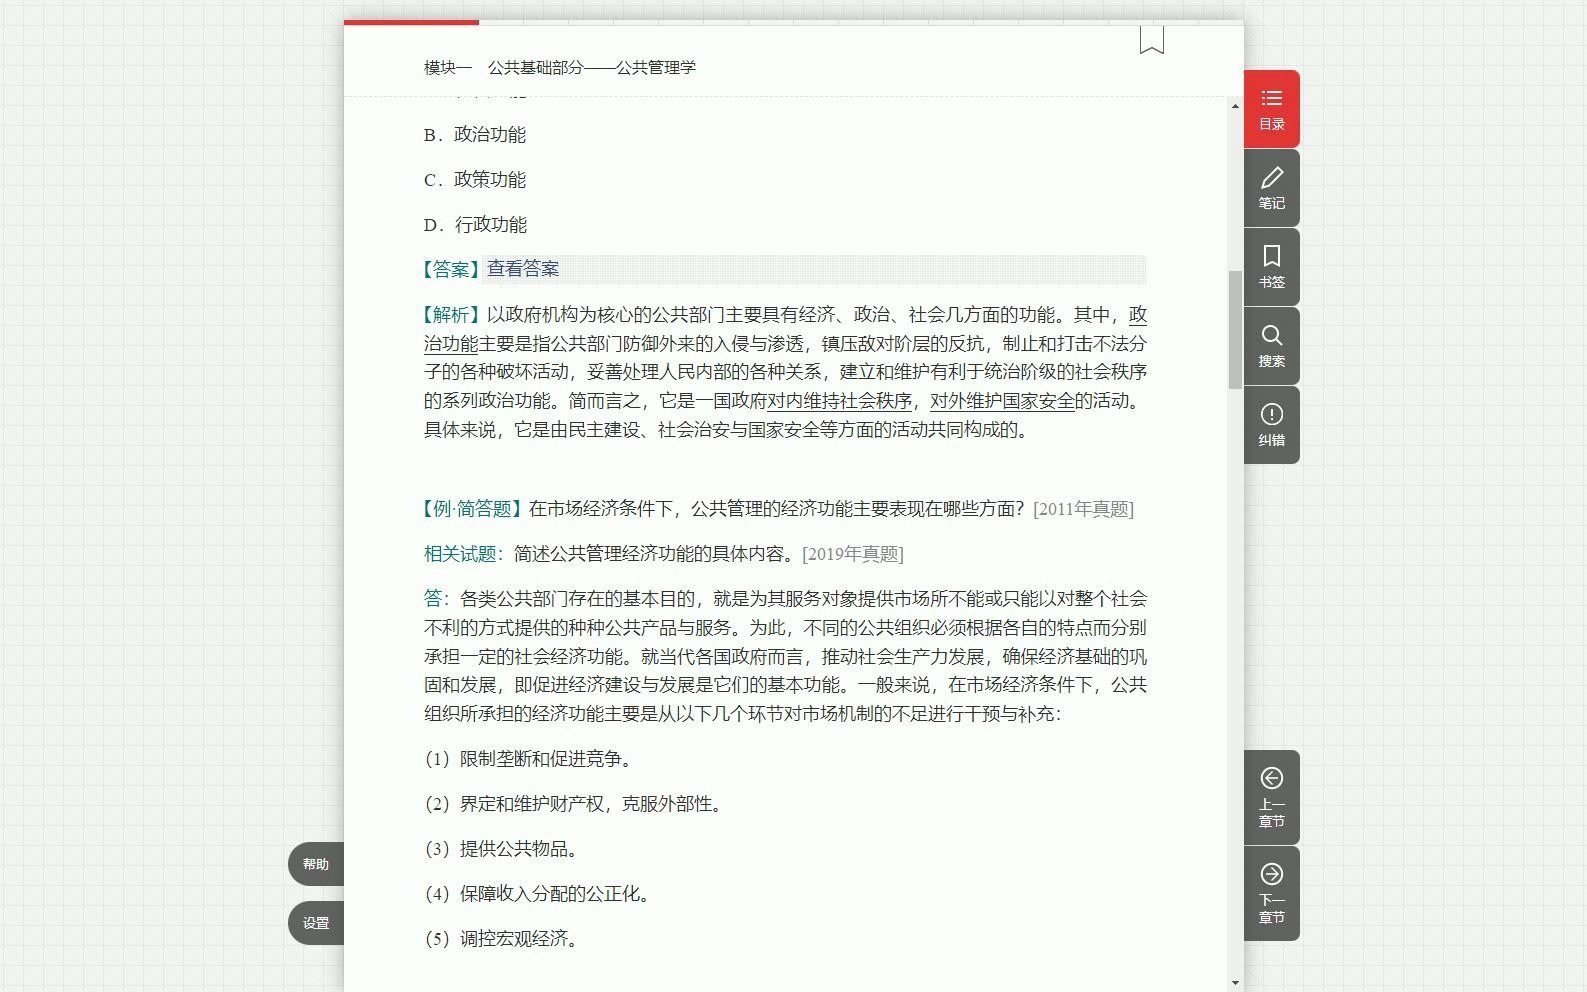Open the 搜索 search tool

pos(1271,346)
